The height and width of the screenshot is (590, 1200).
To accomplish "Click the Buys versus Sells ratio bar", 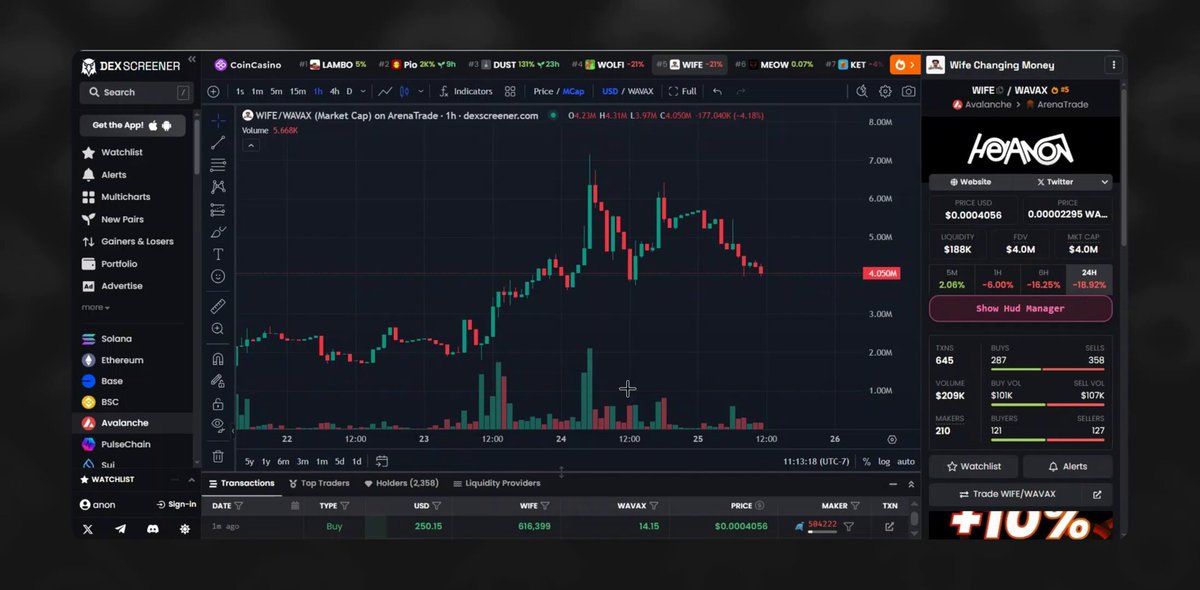I will coord(1048,370).
